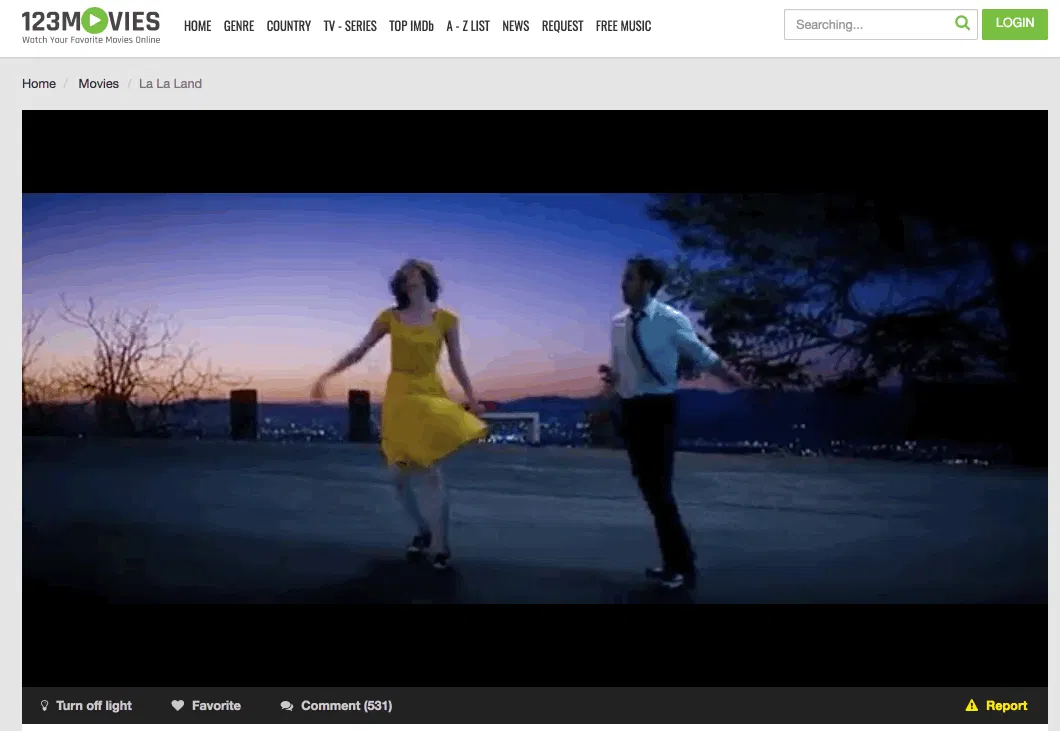This screenshot has width=1060, height=731.
Task: Open the COUNTRY menu
Action: pyautogui.click(x=289, y=26)
